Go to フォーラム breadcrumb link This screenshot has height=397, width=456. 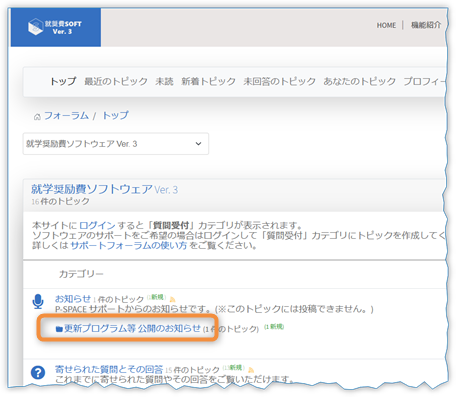(x=66, y=116)
